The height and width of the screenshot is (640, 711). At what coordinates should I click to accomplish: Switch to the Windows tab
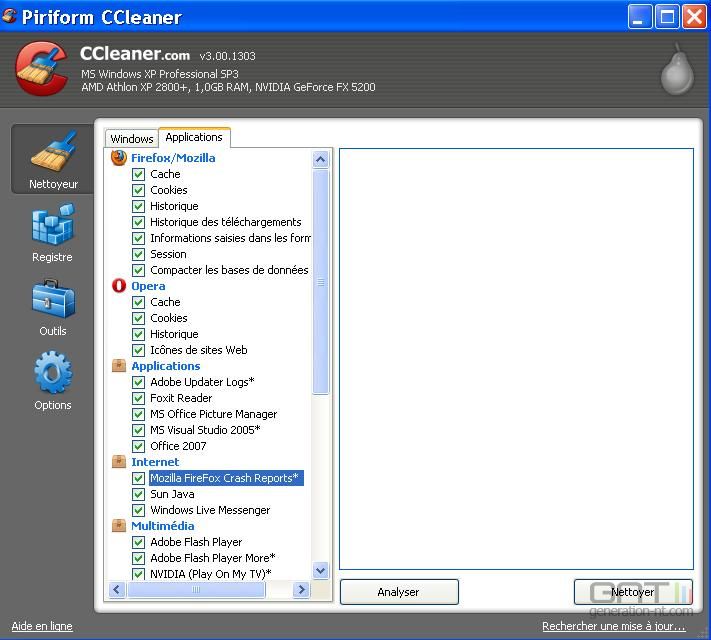coord(131,138)
